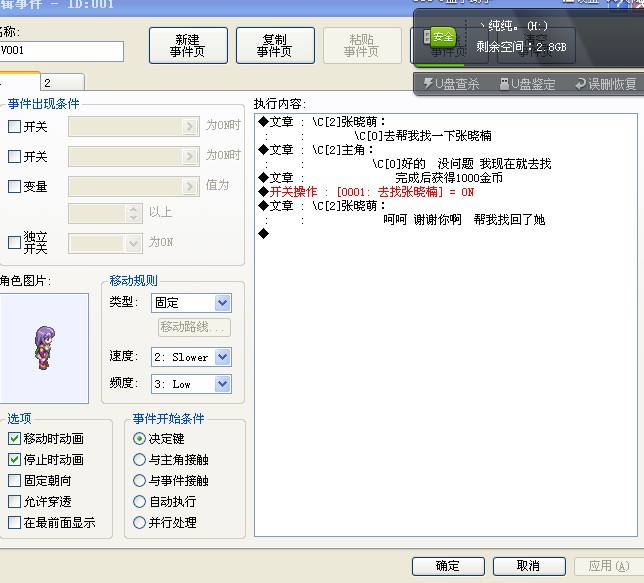Open 频度 dropdown showing 3: Low
Screen dimensions: 644x583
click(191, 384)
